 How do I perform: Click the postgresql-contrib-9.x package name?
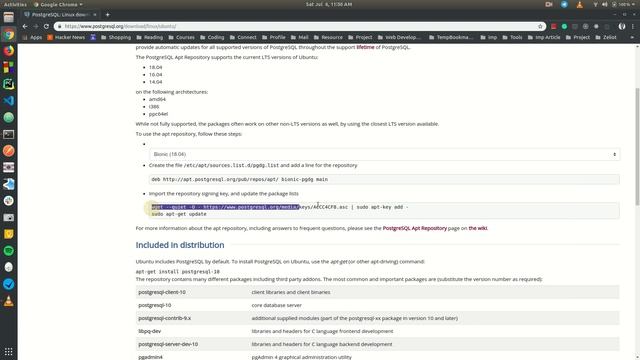pyautogui.click(x=164, y=318)
